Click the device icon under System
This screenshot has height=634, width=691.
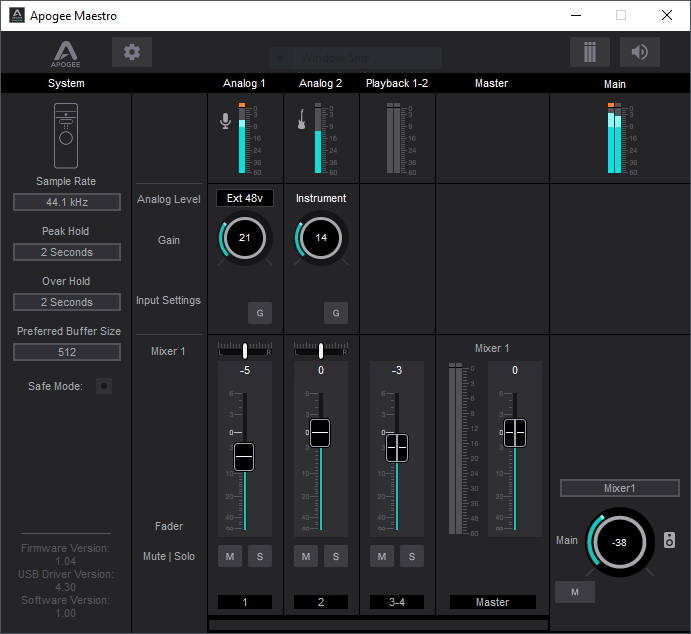pyautogui.click(x=66, y=134)
